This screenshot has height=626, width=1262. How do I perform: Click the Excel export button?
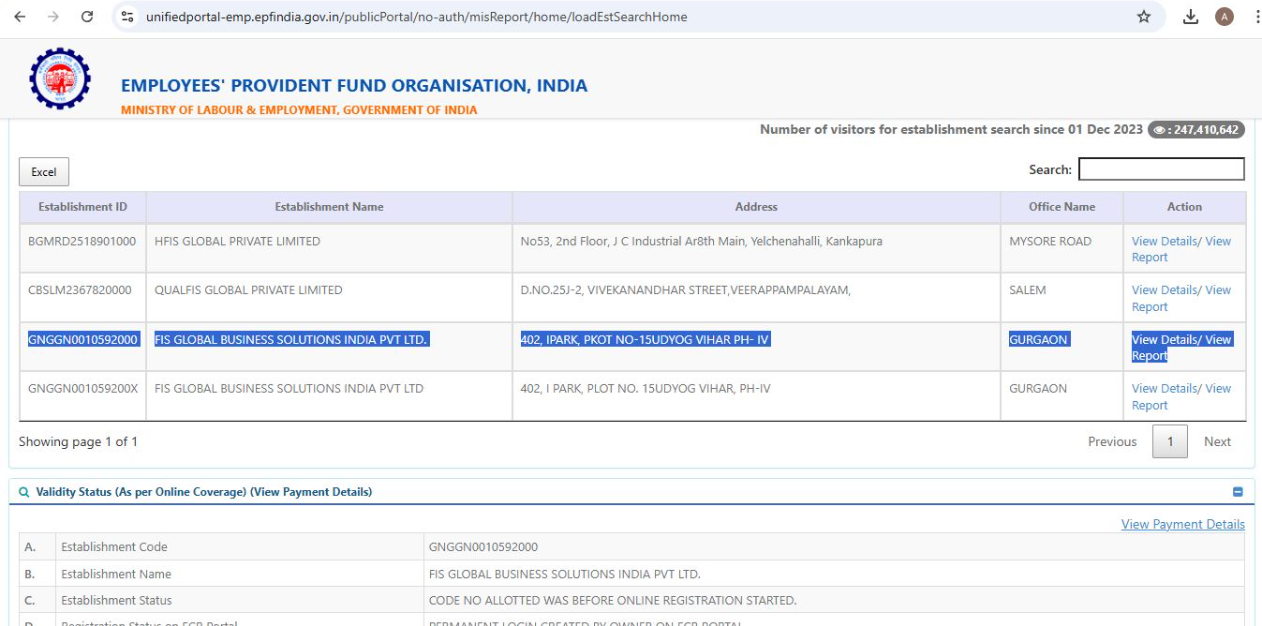coord(44,172)
